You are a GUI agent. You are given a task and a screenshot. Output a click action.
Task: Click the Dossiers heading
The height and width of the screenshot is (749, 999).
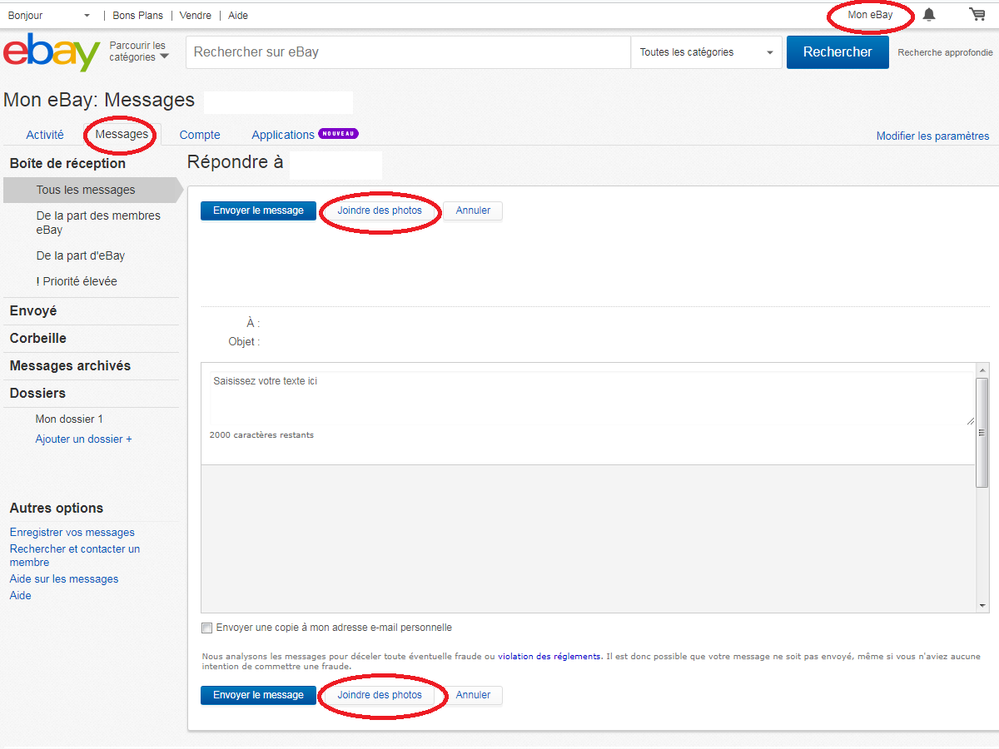coord(38,393)
